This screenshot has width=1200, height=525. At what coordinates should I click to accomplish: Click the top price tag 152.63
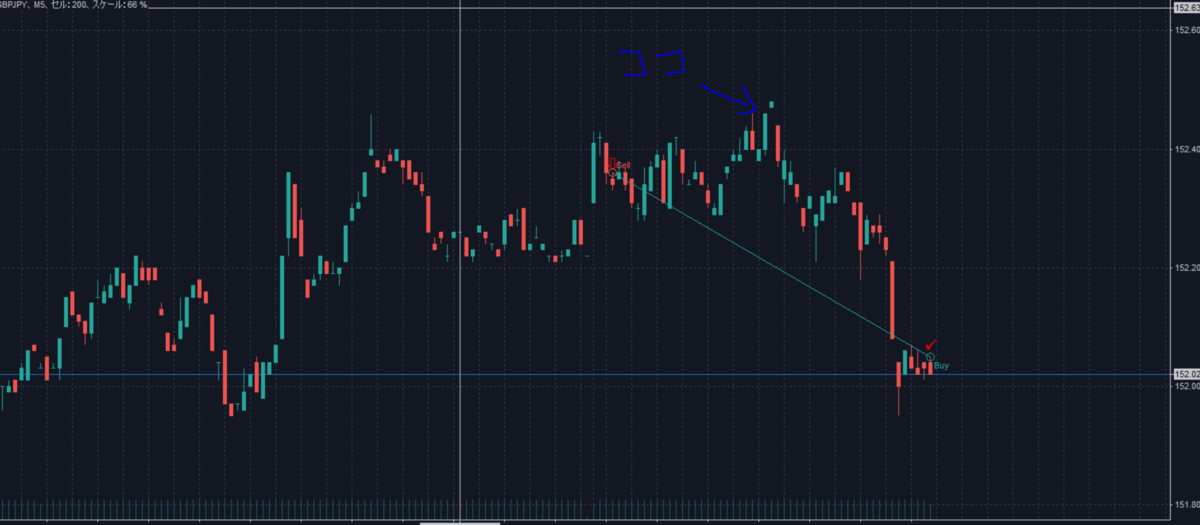pos(1186,8)
